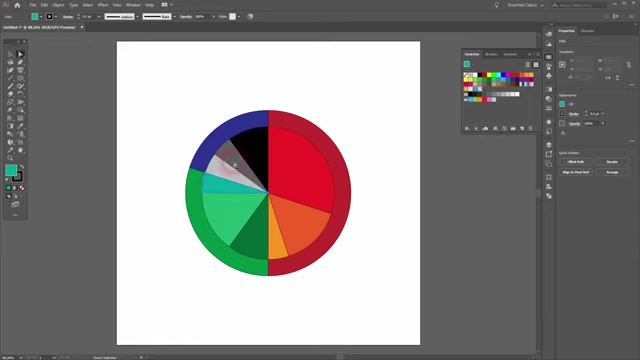Screen dimensions: 640x360
Task: Open the Window menu
Action: (x=133, y=5)
